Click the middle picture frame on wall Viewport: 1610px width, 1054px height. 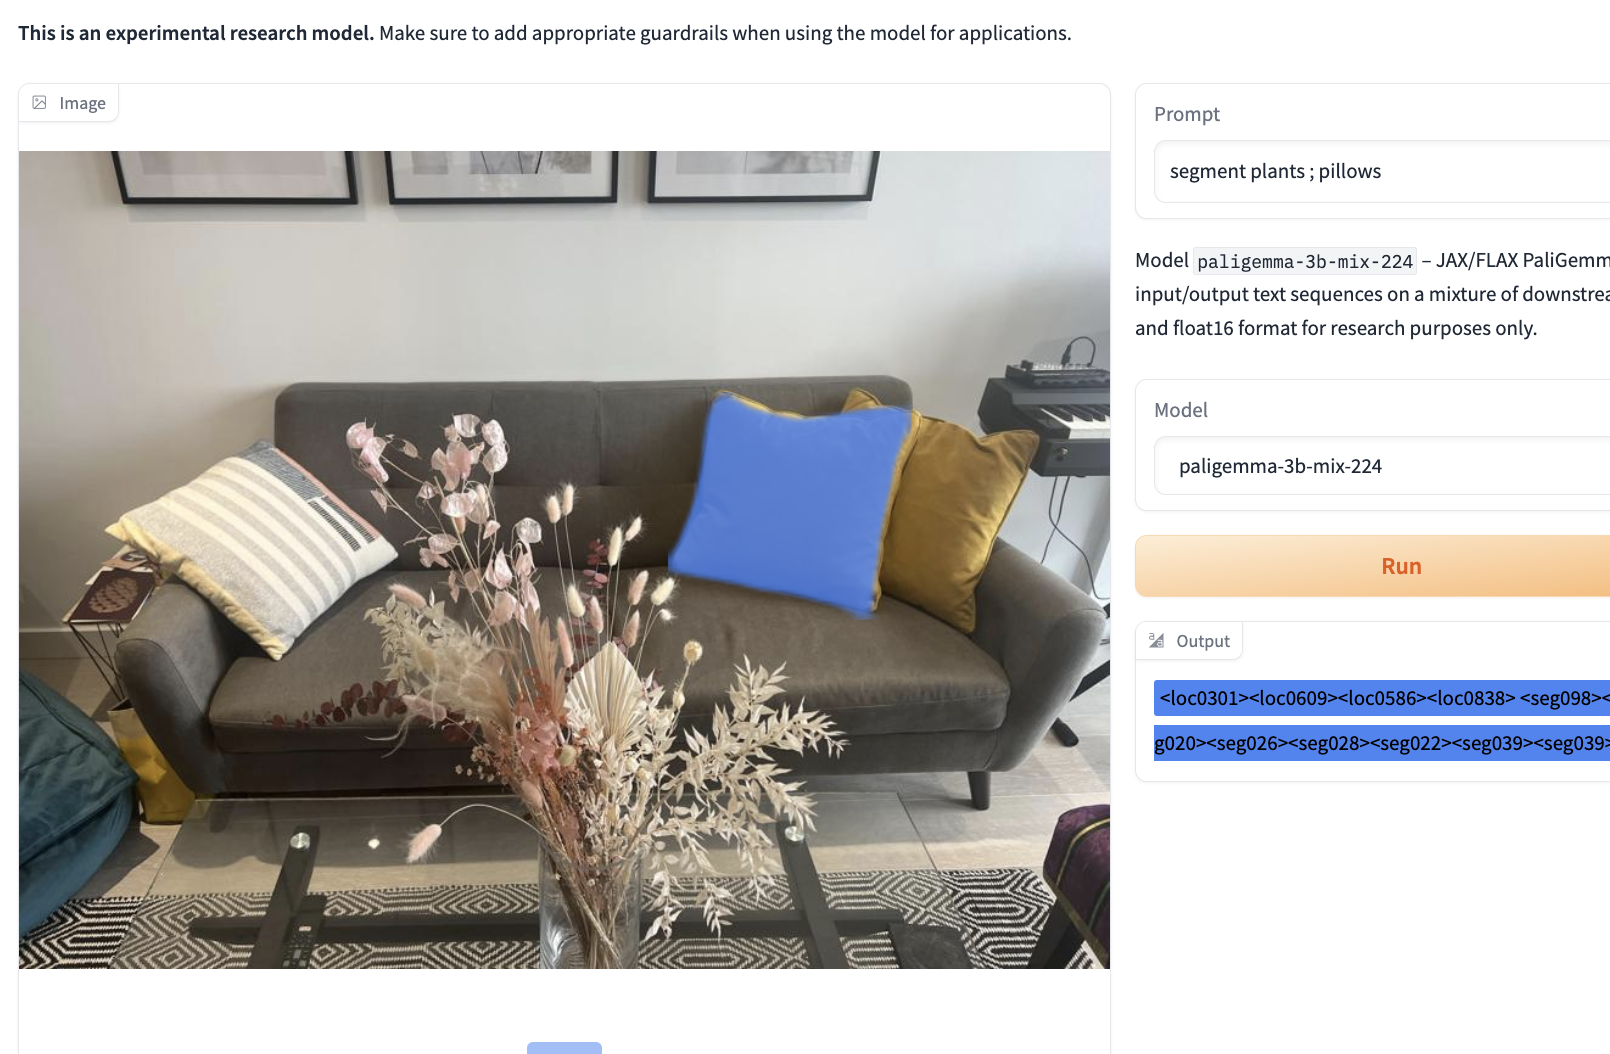point(502,176)
